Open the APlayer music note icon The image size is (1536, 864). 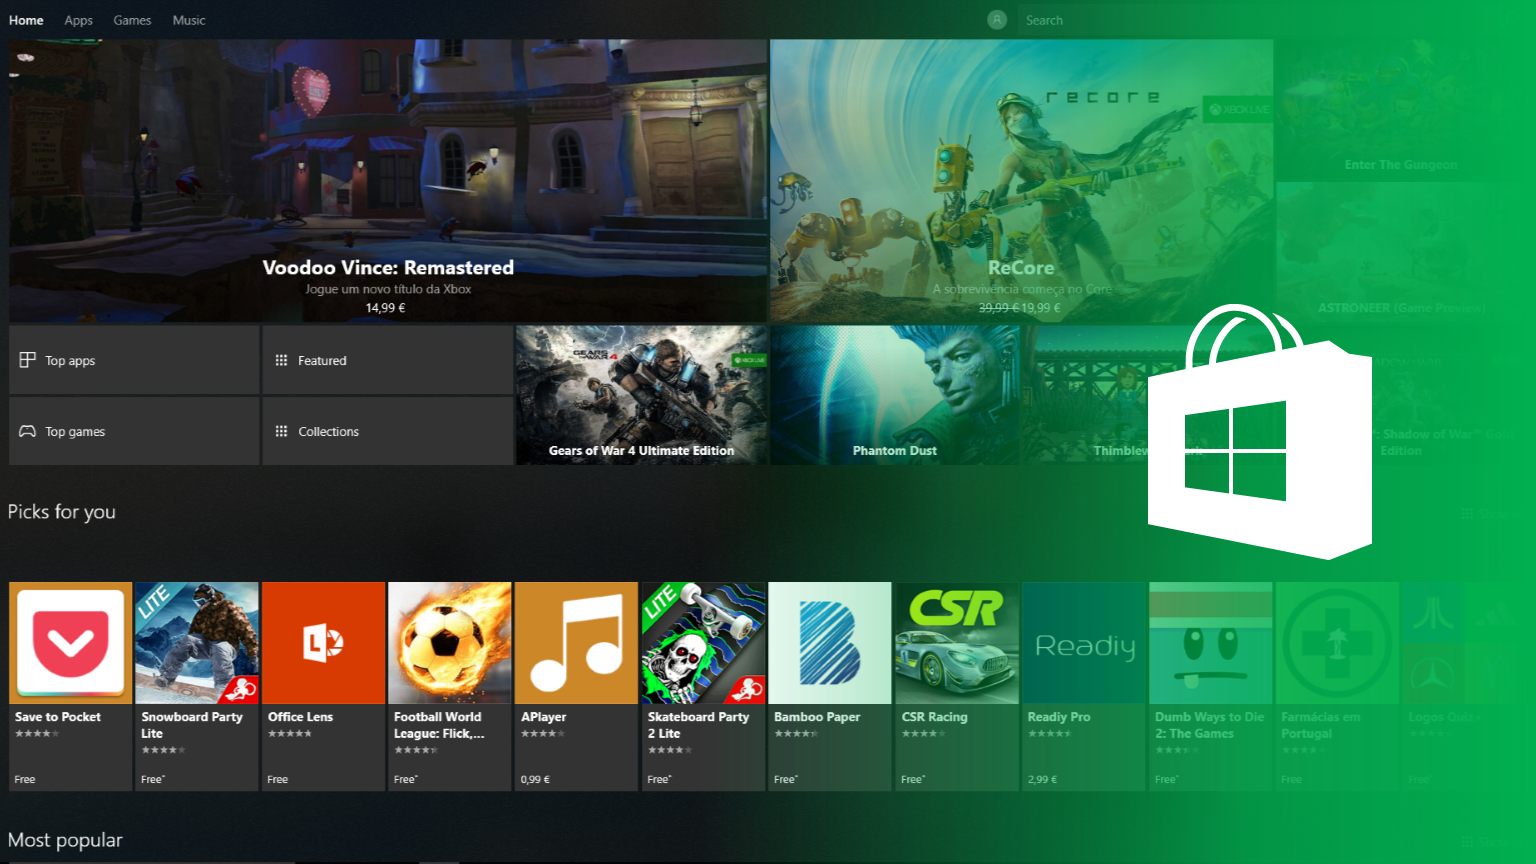[x=577, y=643]
